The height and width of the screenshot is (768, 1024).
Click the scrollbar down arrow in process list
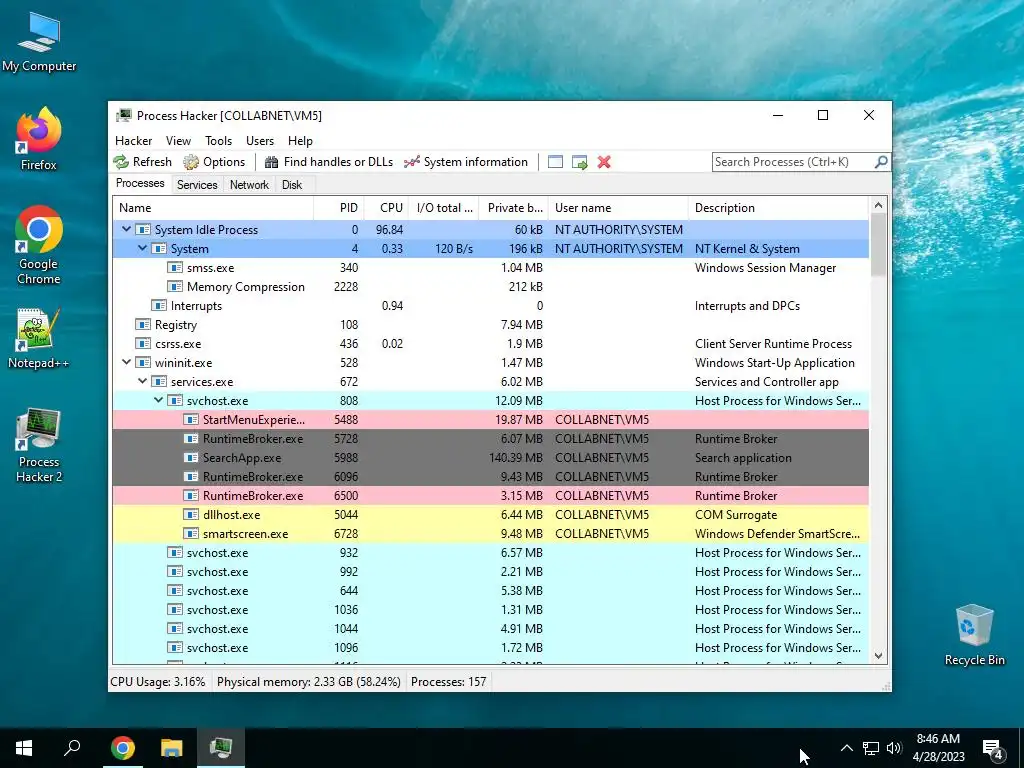coord(878,656)
